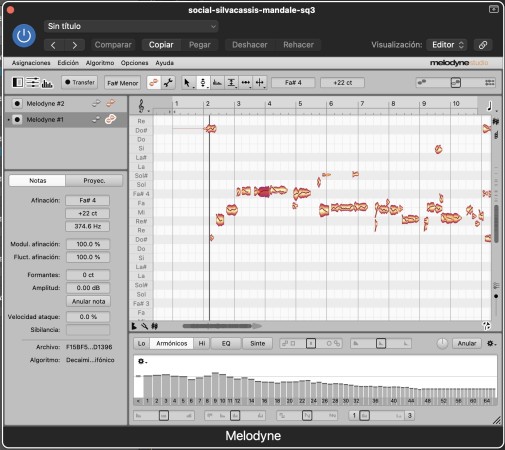Open the Sin título preset dropdown
The width and height of the screenshot is (505, 450).
(131, 26)
